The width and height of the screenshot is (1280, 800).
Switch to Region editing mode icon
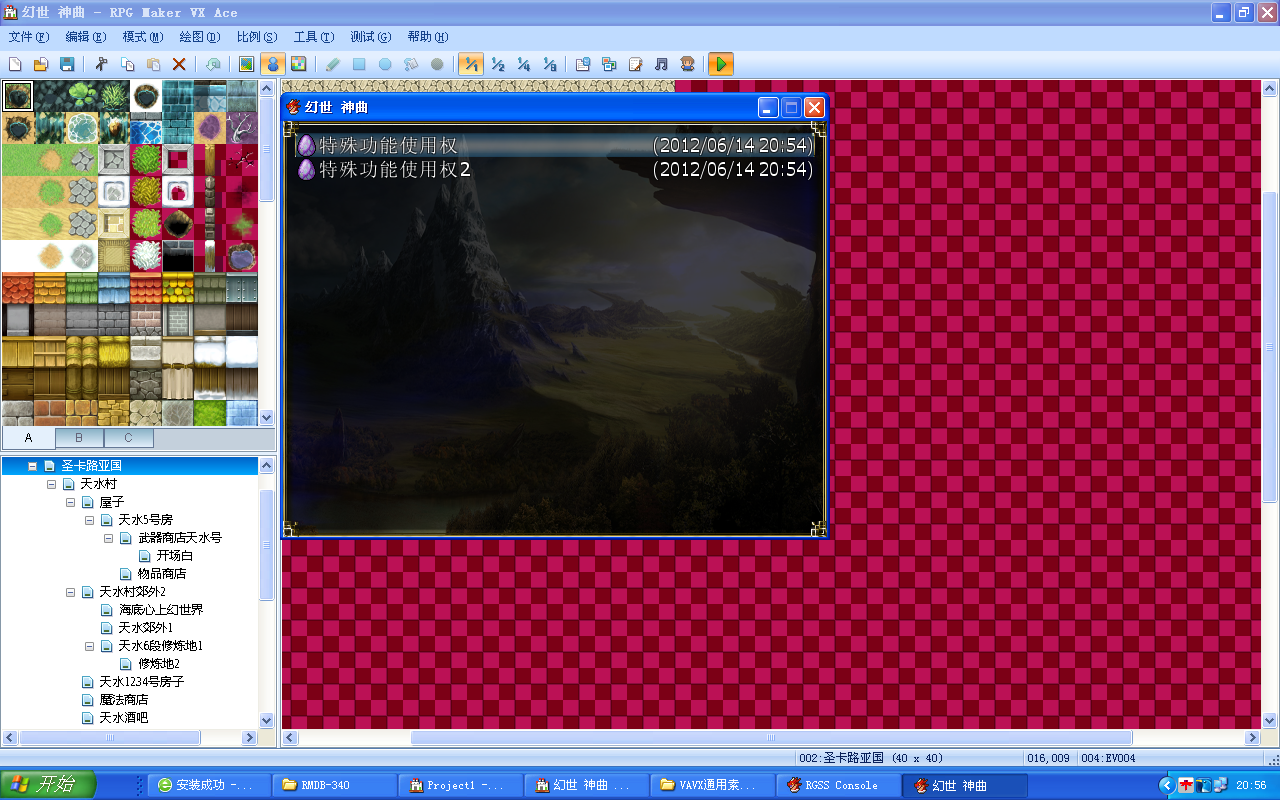click(x=298, y=64)
